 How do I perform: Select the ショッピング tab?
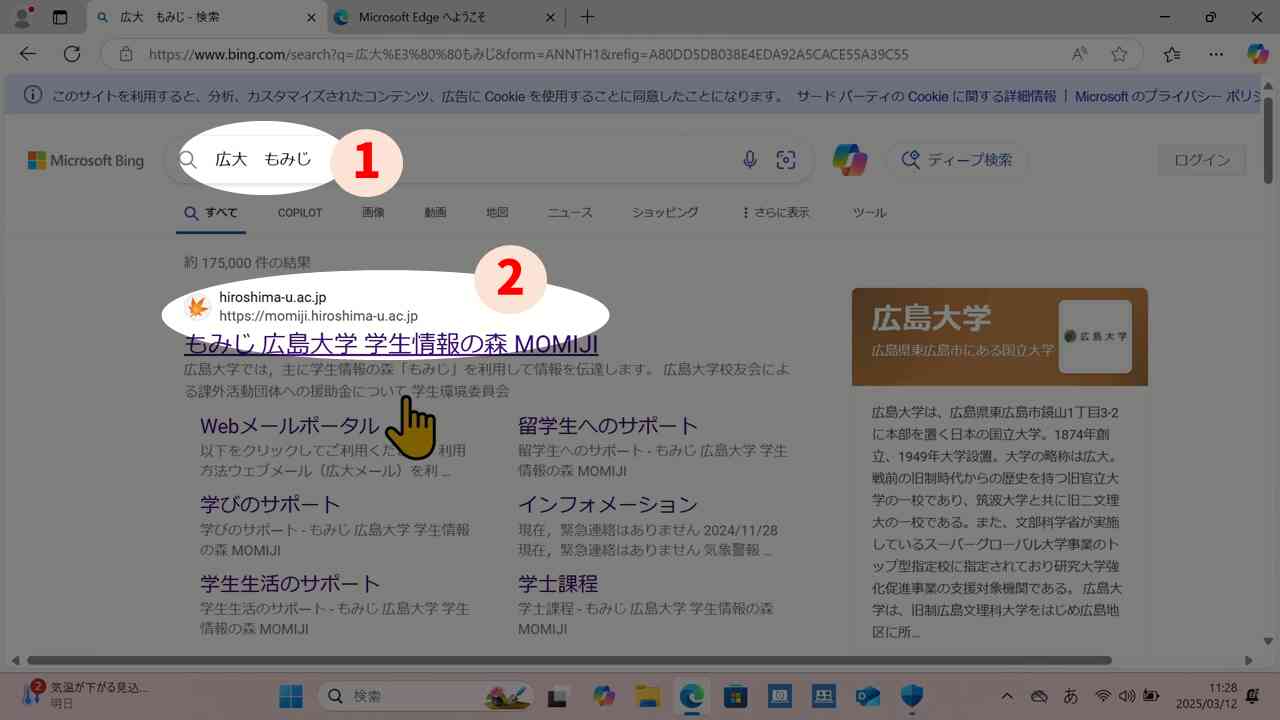665,213
